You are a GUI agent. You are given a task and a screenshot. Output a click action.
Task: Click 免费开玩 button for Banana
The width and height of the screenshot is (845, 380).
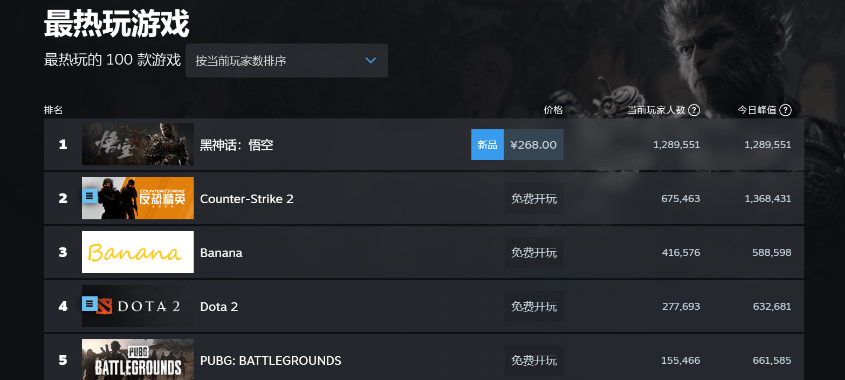click(x=534, y=252)
